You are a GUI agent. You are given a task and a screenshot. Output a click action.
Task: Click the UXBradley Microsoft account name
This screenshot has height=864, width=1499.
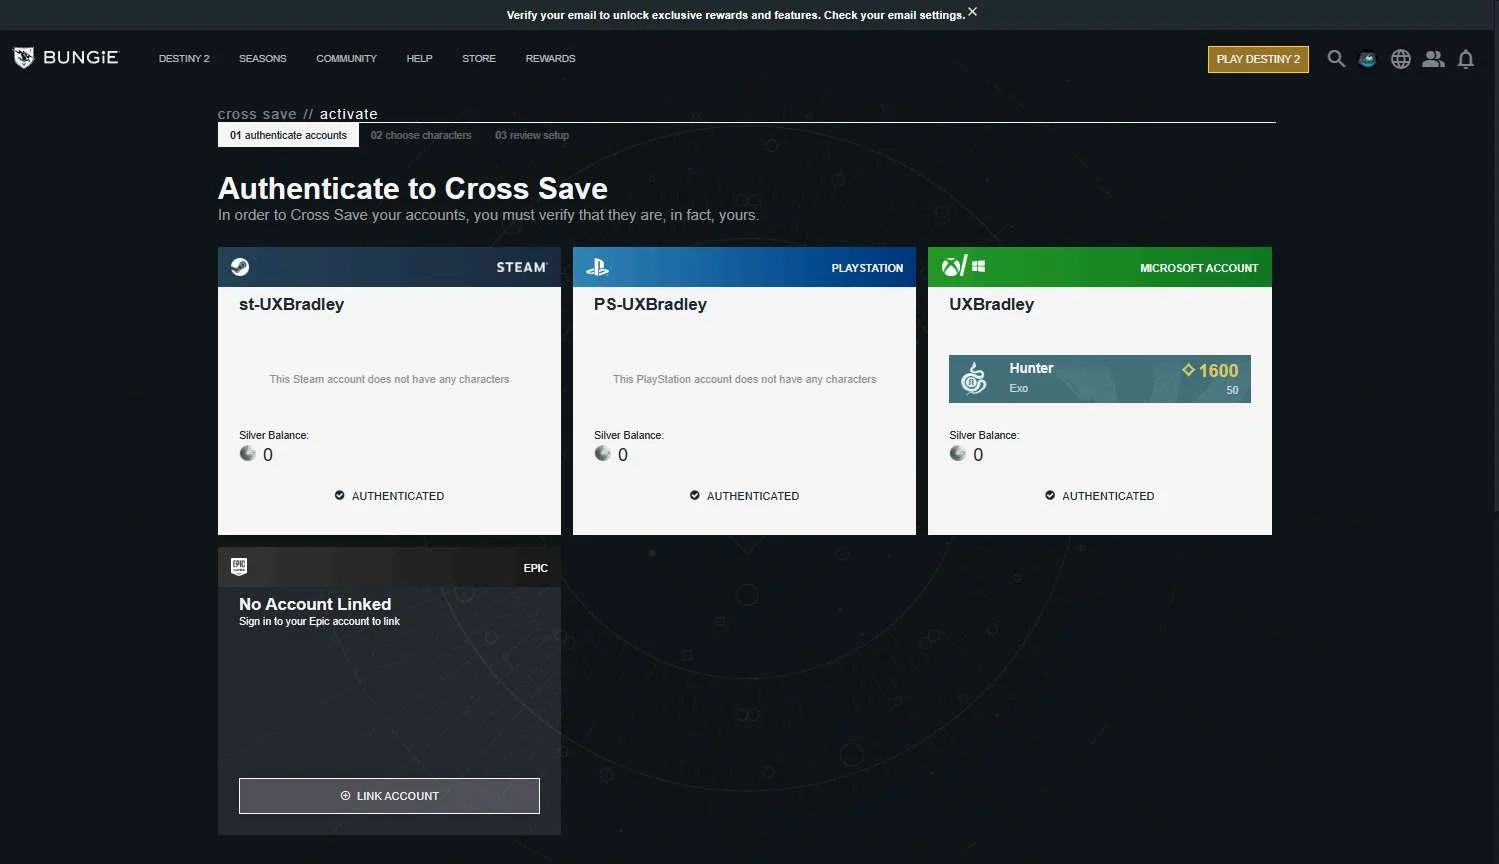(x=991, y=304)
